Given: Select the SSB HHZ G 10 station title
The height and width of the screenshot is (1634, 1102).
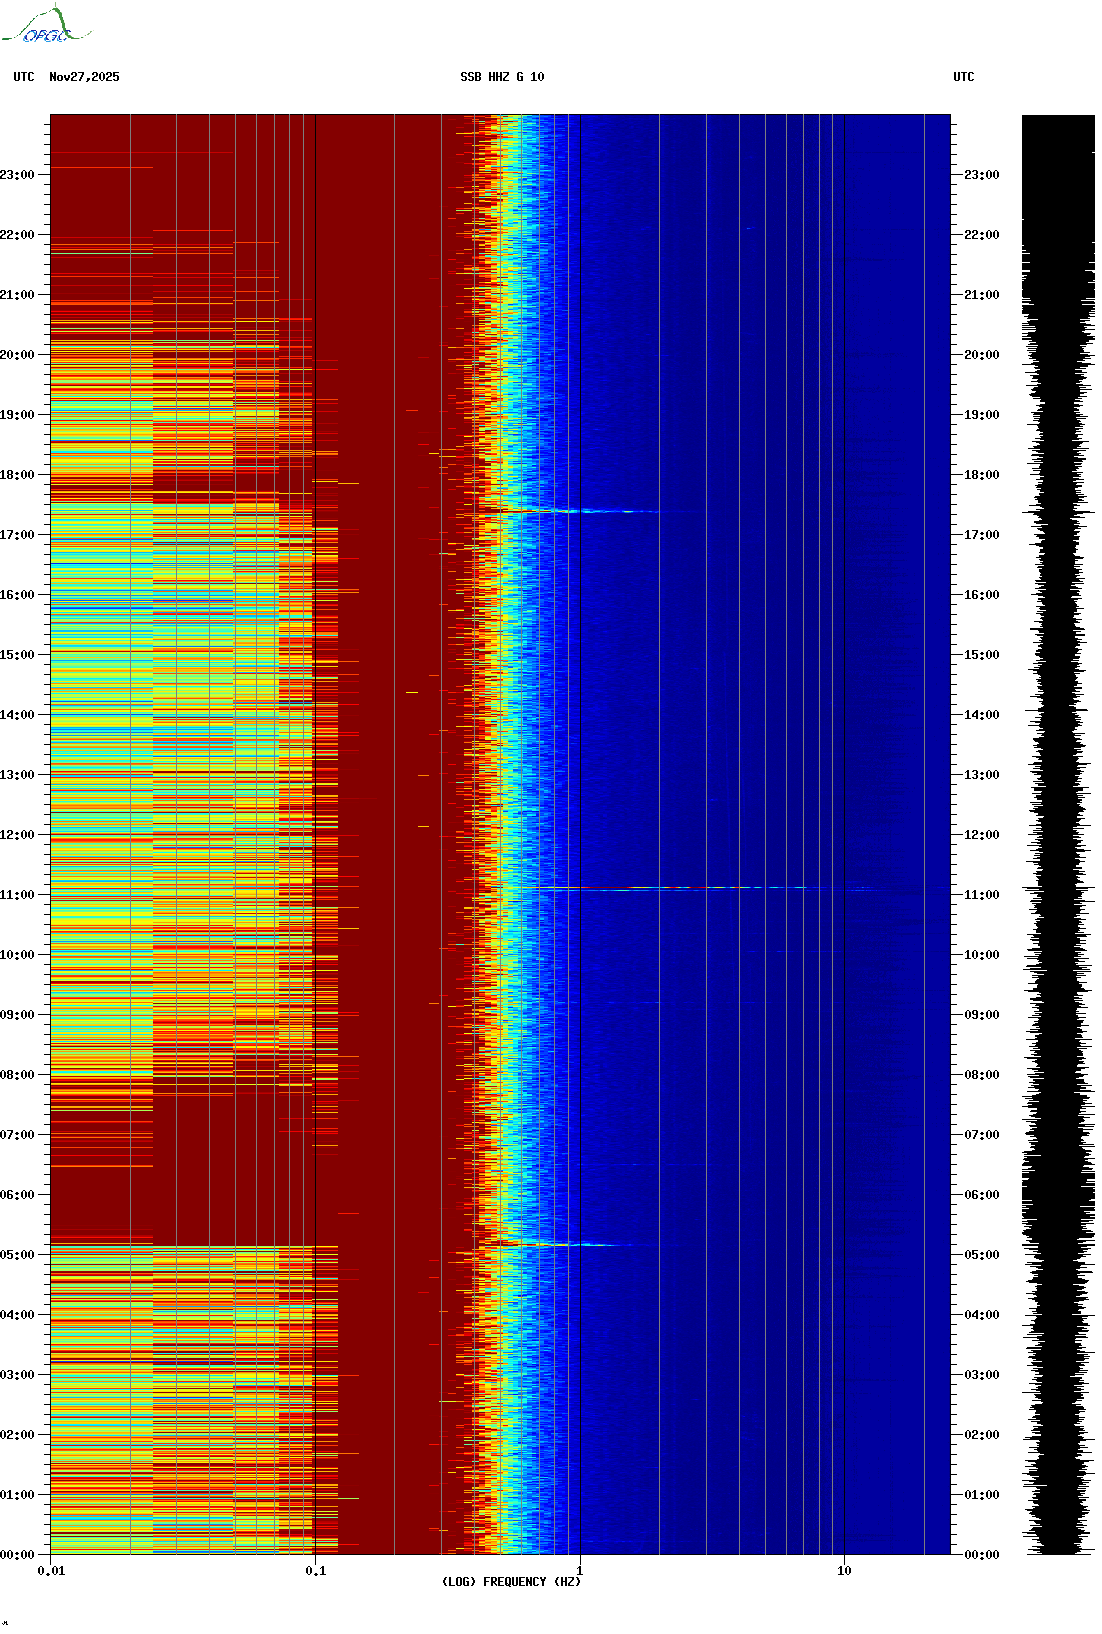Looking at the screenshot, I should tap(502, 77).
